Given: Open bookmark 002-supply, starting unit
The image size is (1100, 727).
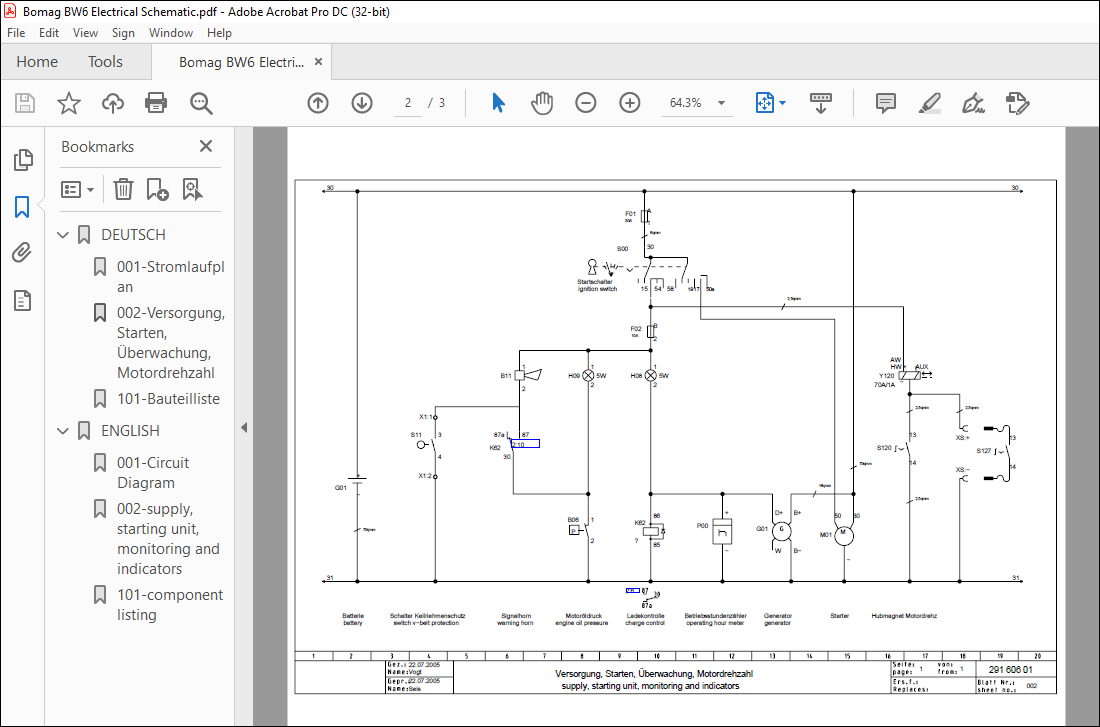Looking at the screenshot, I should click(x=168, y=538).
